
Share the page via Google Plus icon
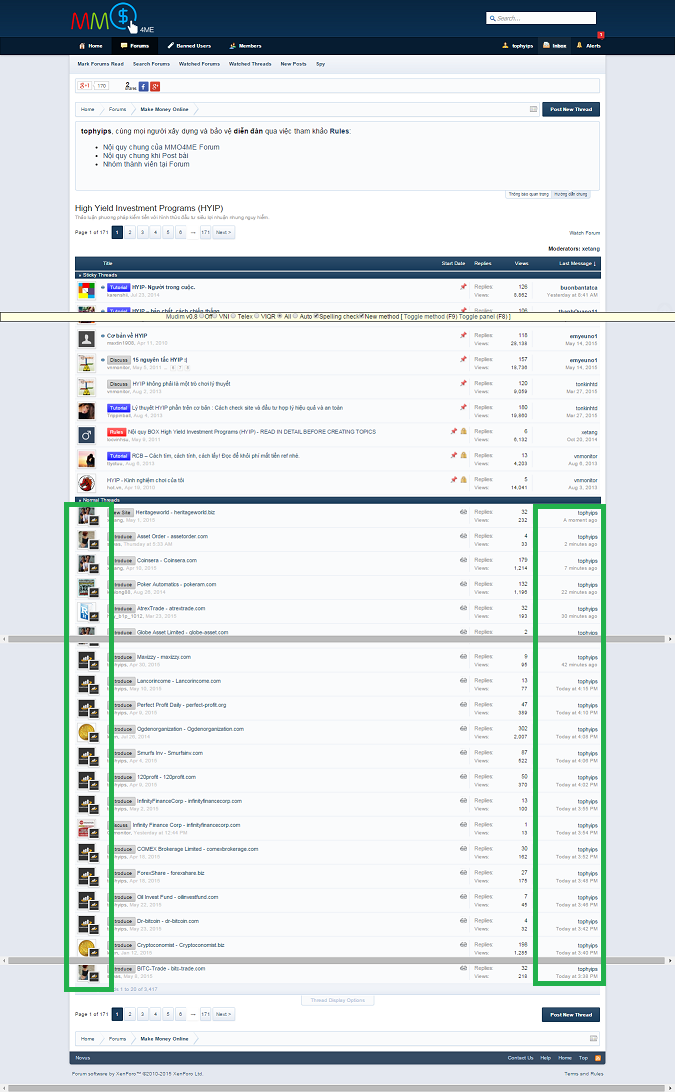[155, 86]
